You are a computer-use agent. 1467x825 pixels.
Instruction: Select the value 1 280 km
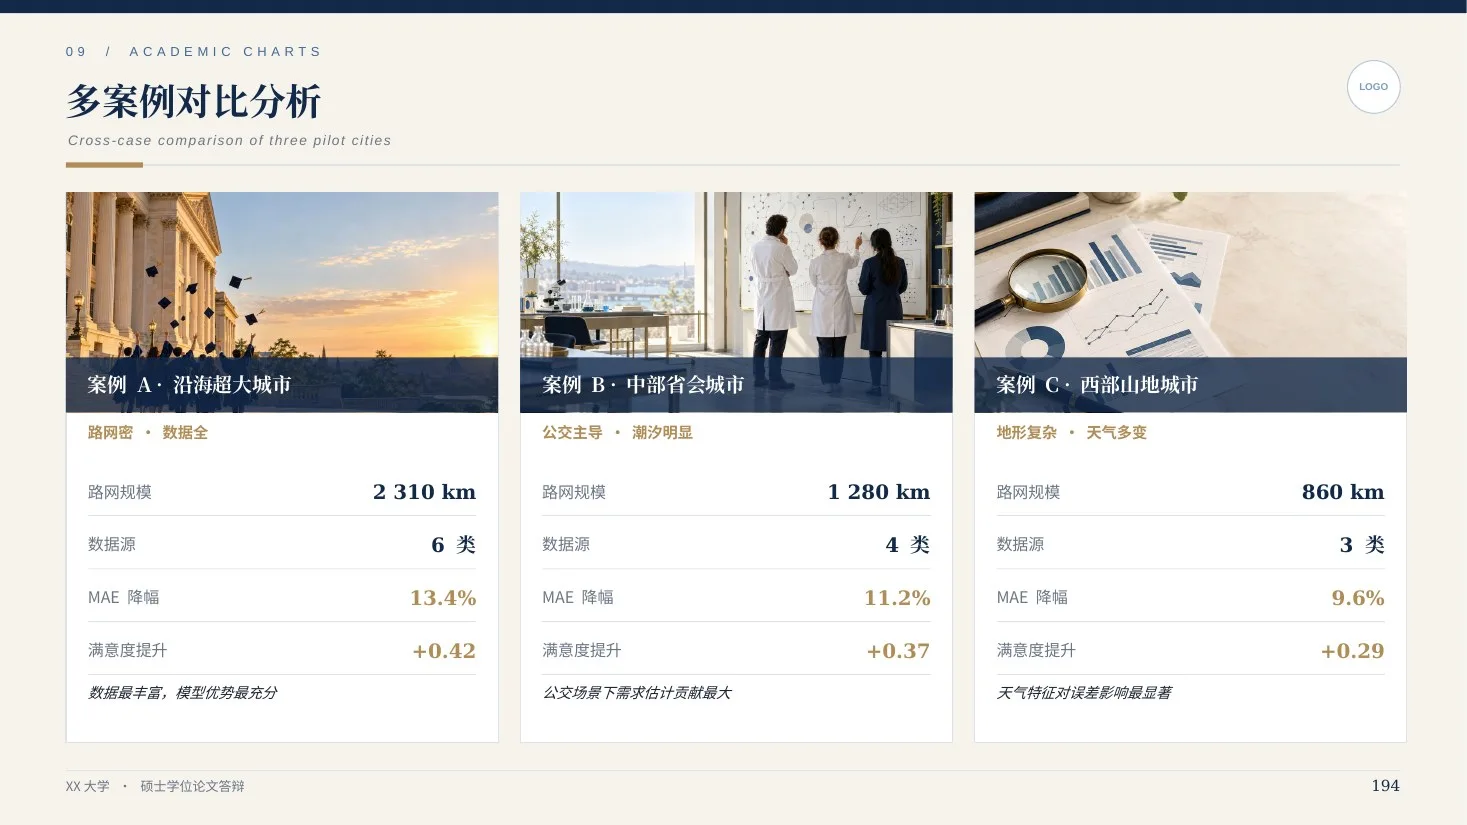878,492
